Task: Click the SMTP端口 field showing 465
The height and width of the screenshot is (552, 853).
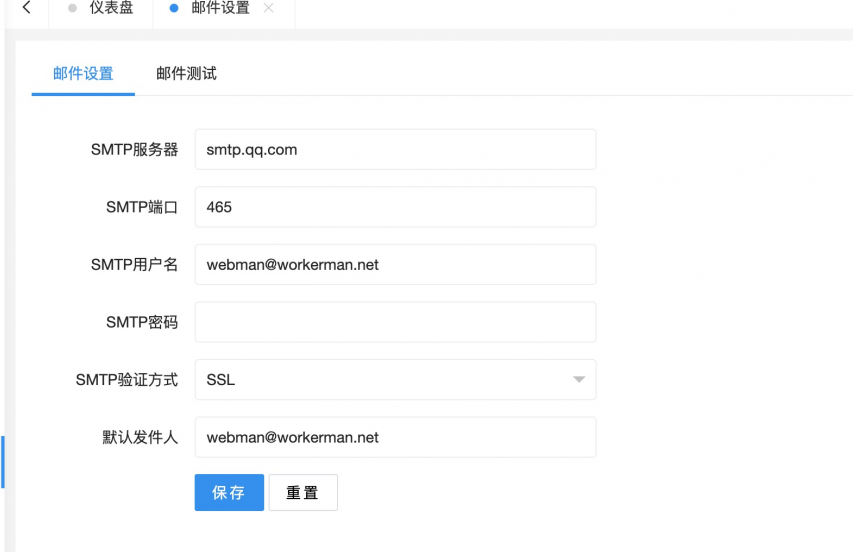Action: [x=395, y=207]
